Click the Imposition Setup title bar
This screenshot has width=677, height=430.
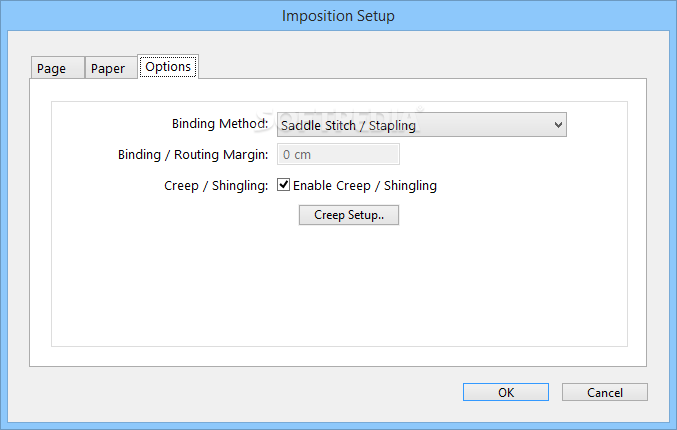pyautogui.click(x=338, y=15)
